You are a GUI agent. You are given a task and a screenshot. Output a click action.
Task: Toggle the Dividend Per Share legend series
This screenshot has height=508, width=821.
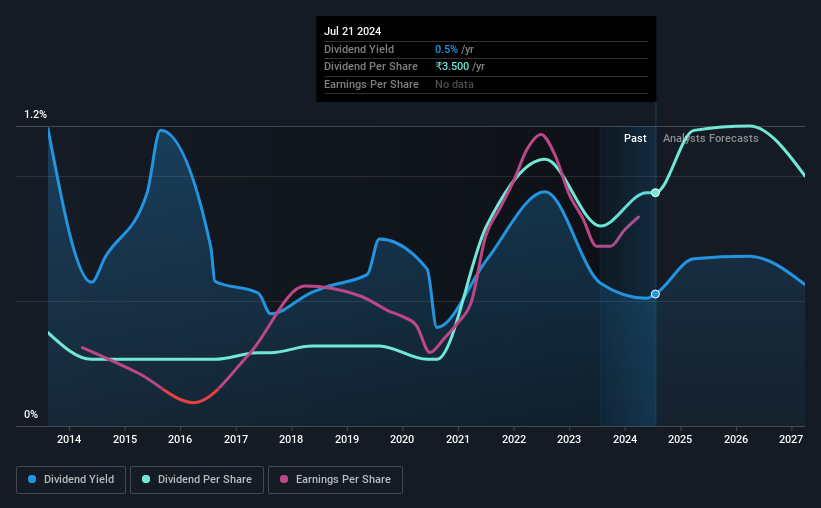point(197,480)
